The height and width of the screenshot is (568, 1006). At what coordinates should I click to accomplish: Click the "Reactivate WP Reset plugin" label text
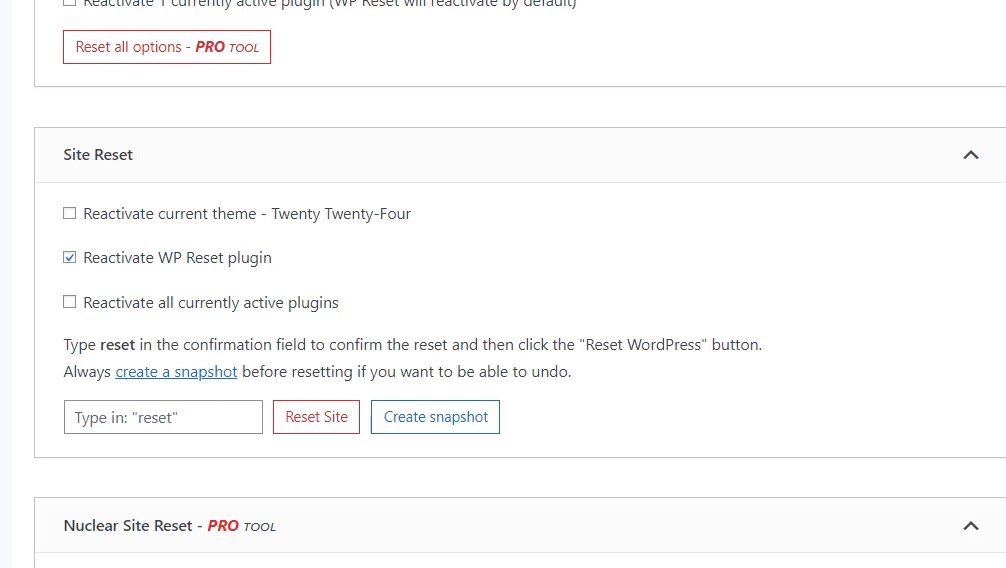(x=178, y=258)
